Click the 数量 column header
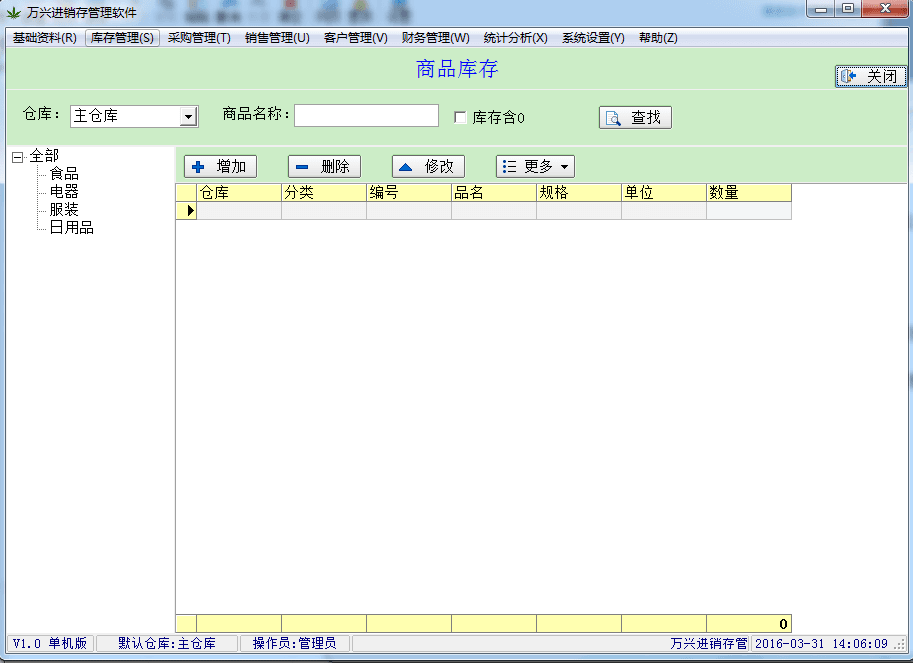This screenshot has height=663, width=913. coord(748,193)
